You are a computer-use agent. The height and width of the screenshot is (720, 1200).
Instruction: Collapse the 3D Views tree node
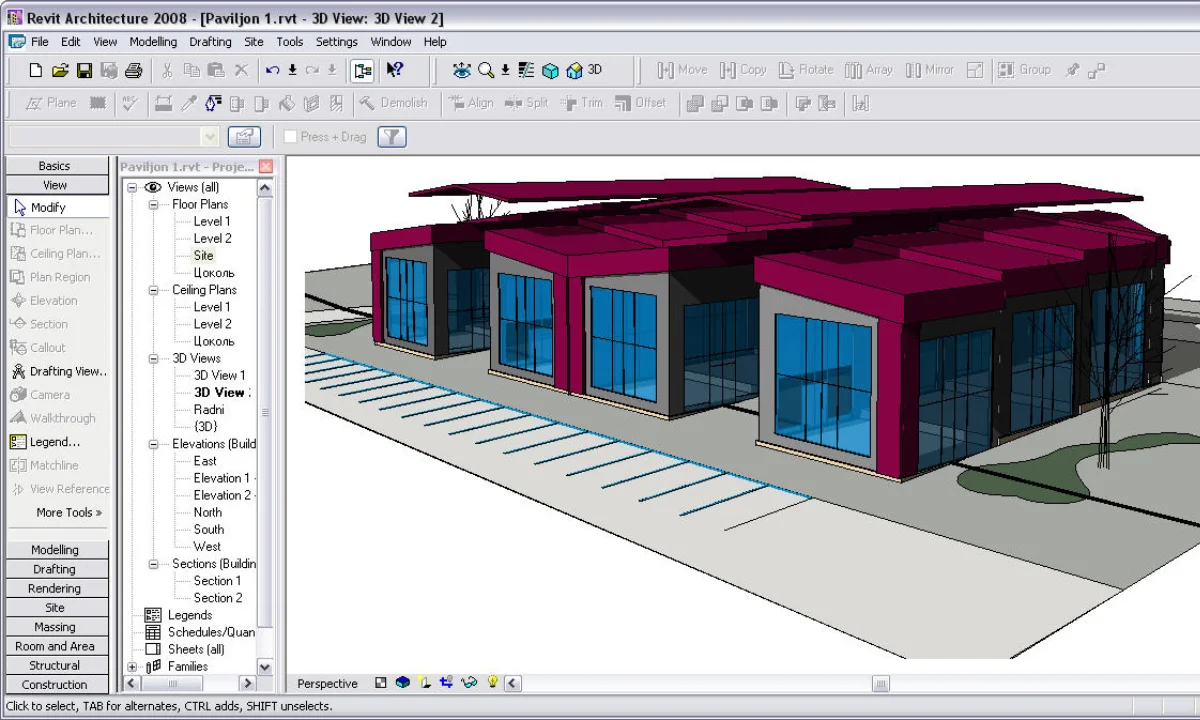pyautogui.click(x=152, y=358)
